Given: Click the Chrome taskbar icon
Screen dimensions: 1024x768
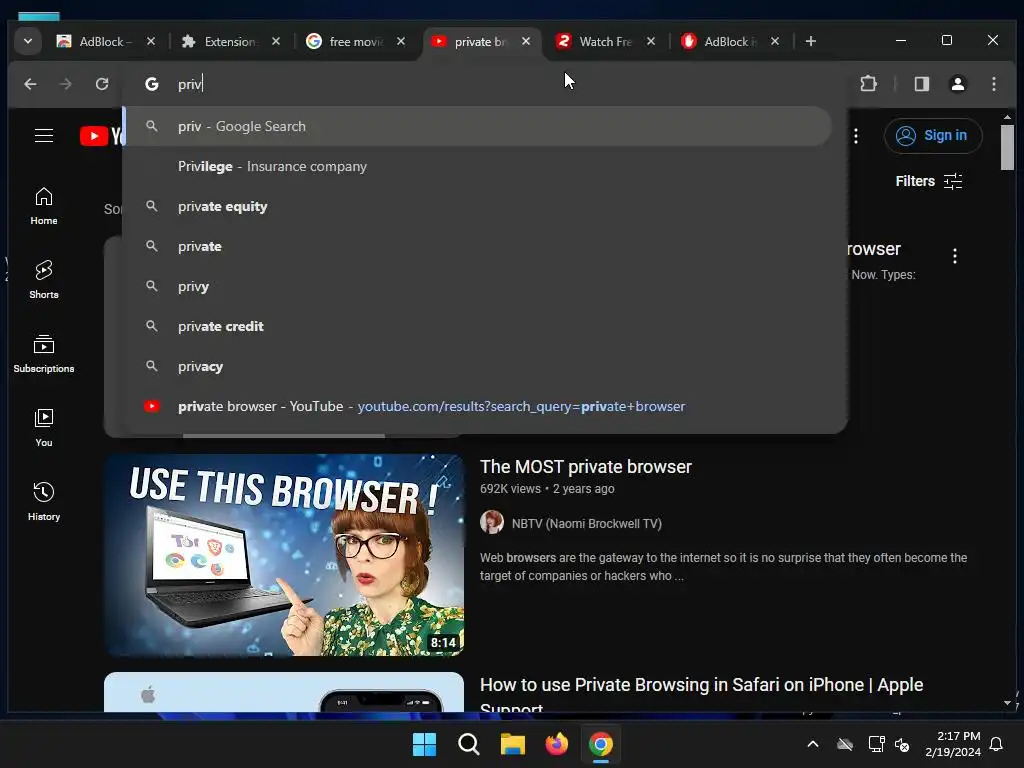Looking at the screenshot, I should coord(601,744).
